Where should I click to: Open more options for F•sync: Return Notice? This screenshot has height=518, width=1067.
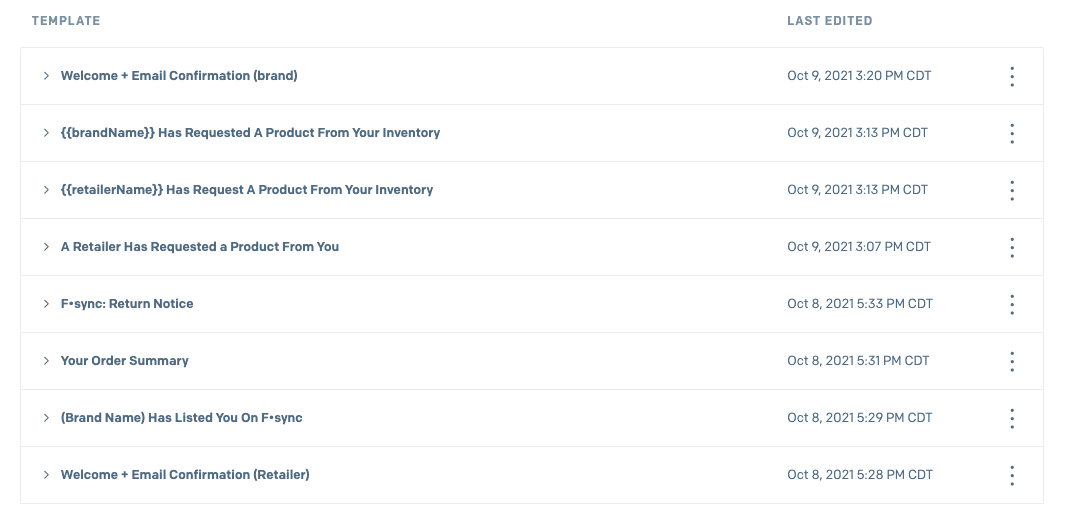[x=1012, y=304]
